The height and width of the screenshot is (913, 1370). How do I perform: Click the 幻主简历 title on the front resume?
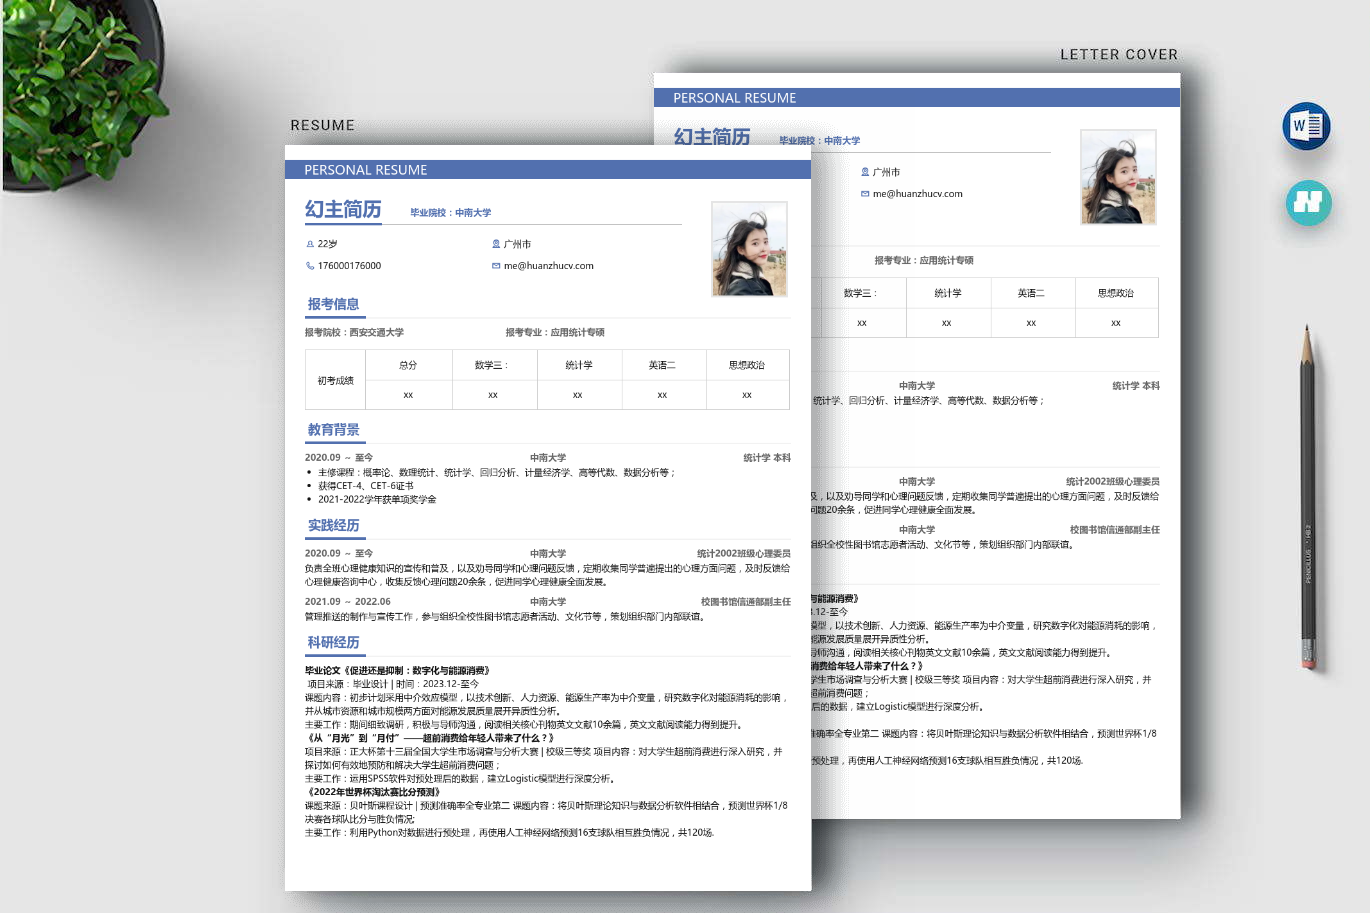(x=343, y=209)
